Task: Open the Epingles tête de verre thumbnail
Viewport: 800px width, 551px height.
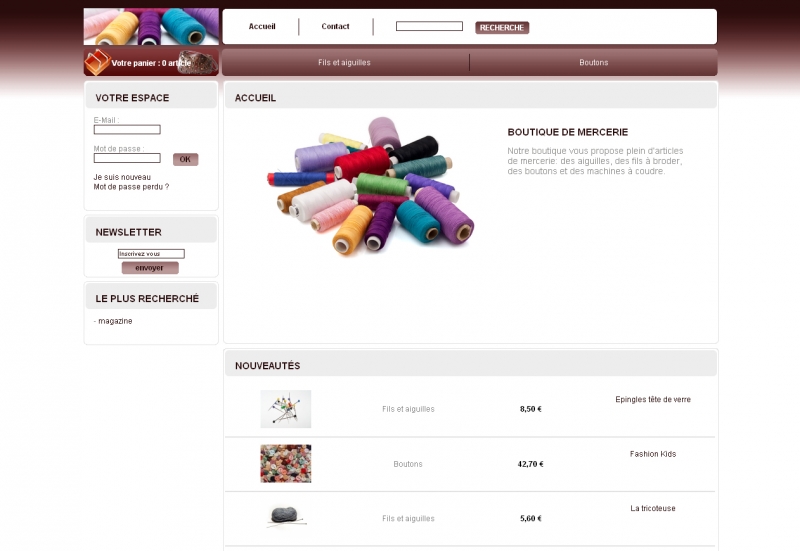Action: [286, 409]
